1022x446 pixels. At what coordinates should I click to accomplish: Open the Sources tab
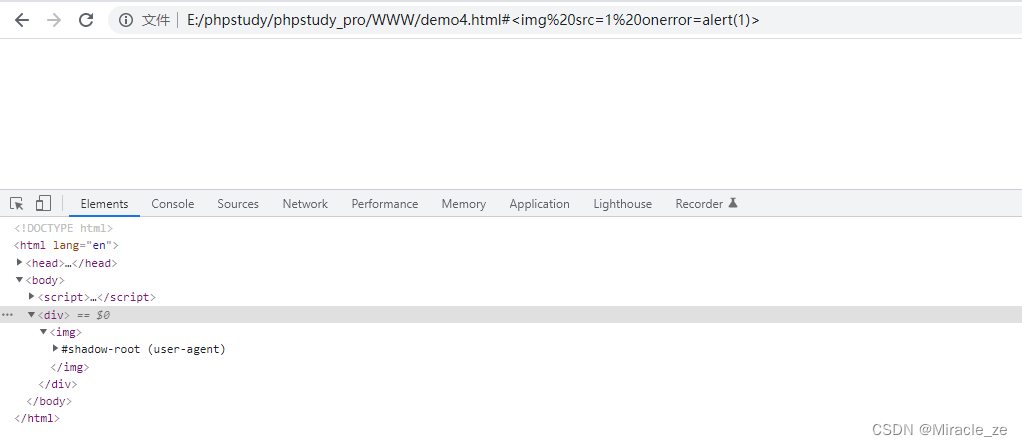(x=238, y=204)
